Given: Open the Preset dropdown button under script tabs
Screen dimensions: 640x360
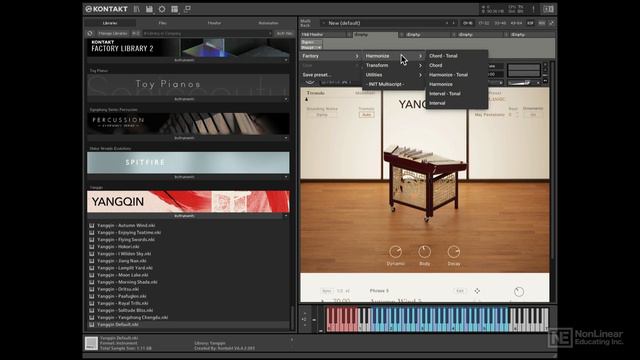Looking at the screenshot, I should pos(311,47).
